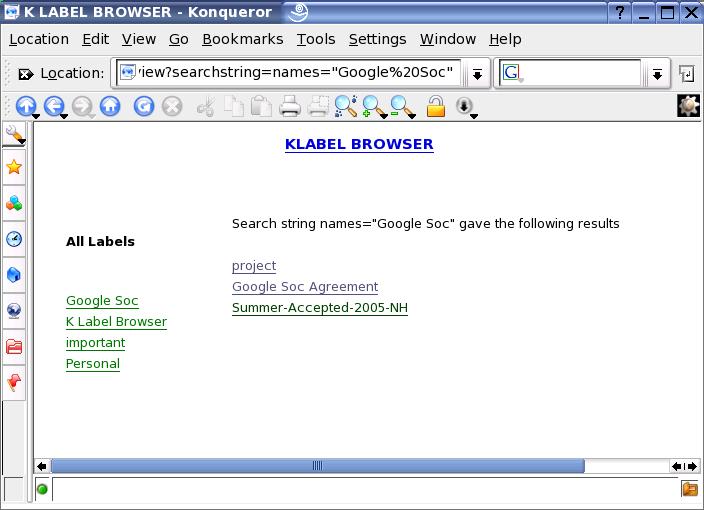Click the Security padlock icon
This screenshot has height=510, width=704.
436,107
